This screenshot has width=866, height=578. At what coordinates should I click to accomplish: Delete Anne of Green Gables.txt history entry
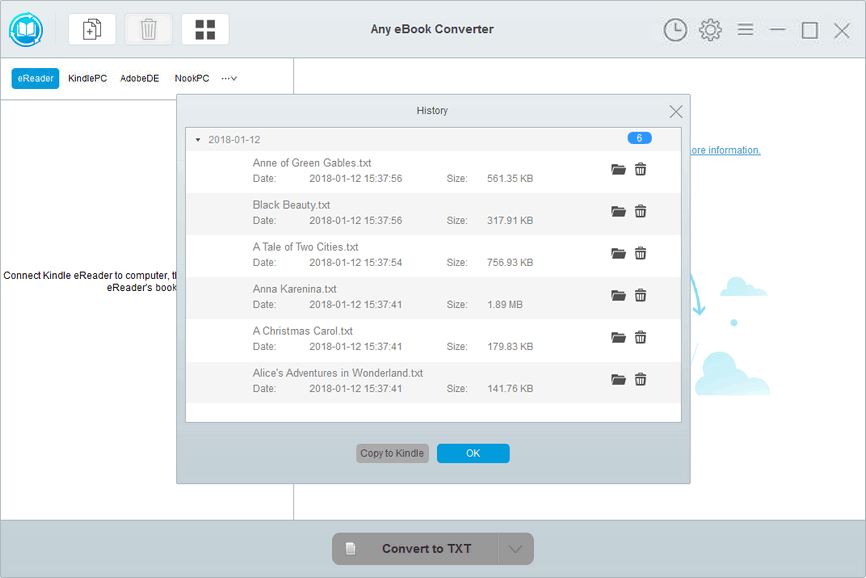point(640,169)
